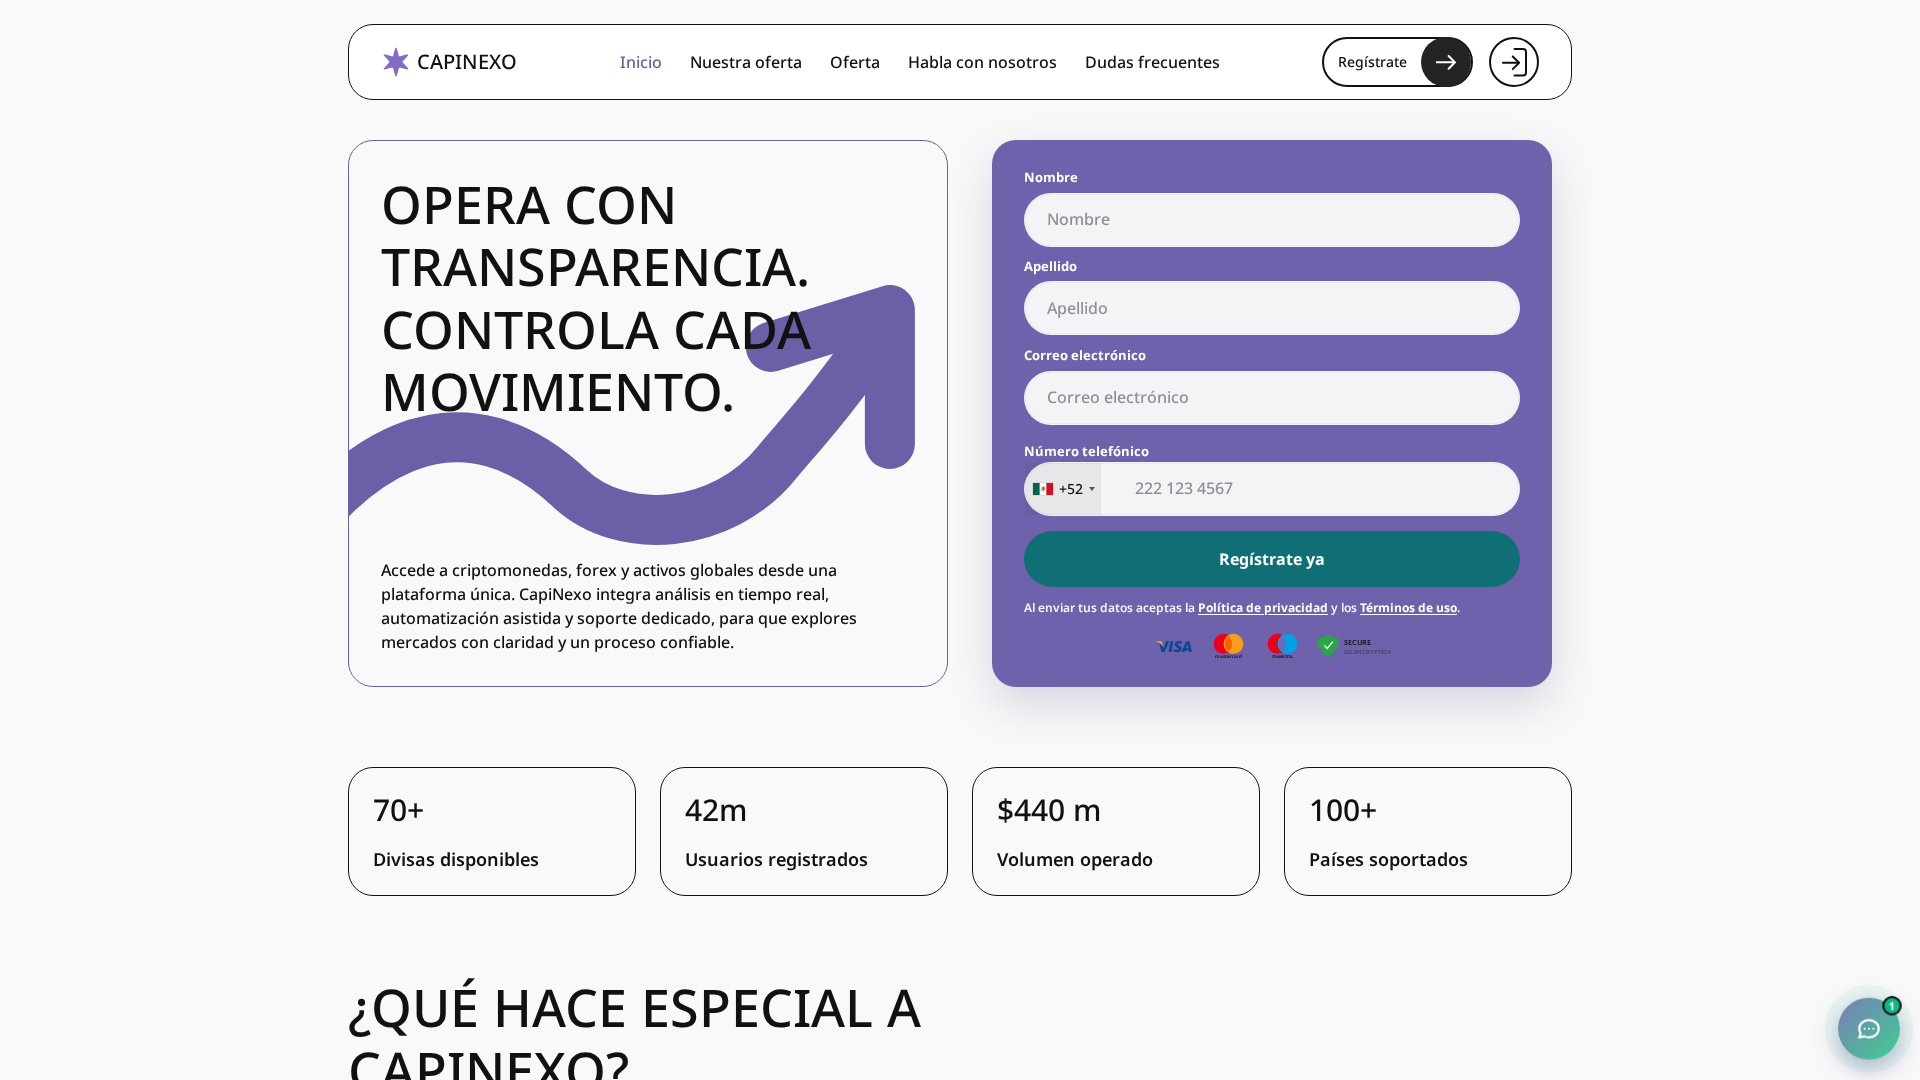Focus the Apellido input field
The width and height of the screenshot is (1920, 1080).
click(1272, 308)
